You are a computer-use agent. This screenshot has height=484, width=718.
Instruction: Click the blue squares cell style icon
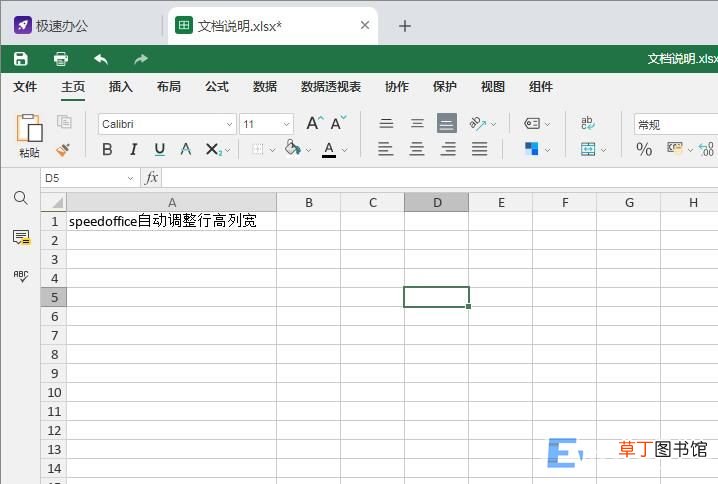(532, 149)
